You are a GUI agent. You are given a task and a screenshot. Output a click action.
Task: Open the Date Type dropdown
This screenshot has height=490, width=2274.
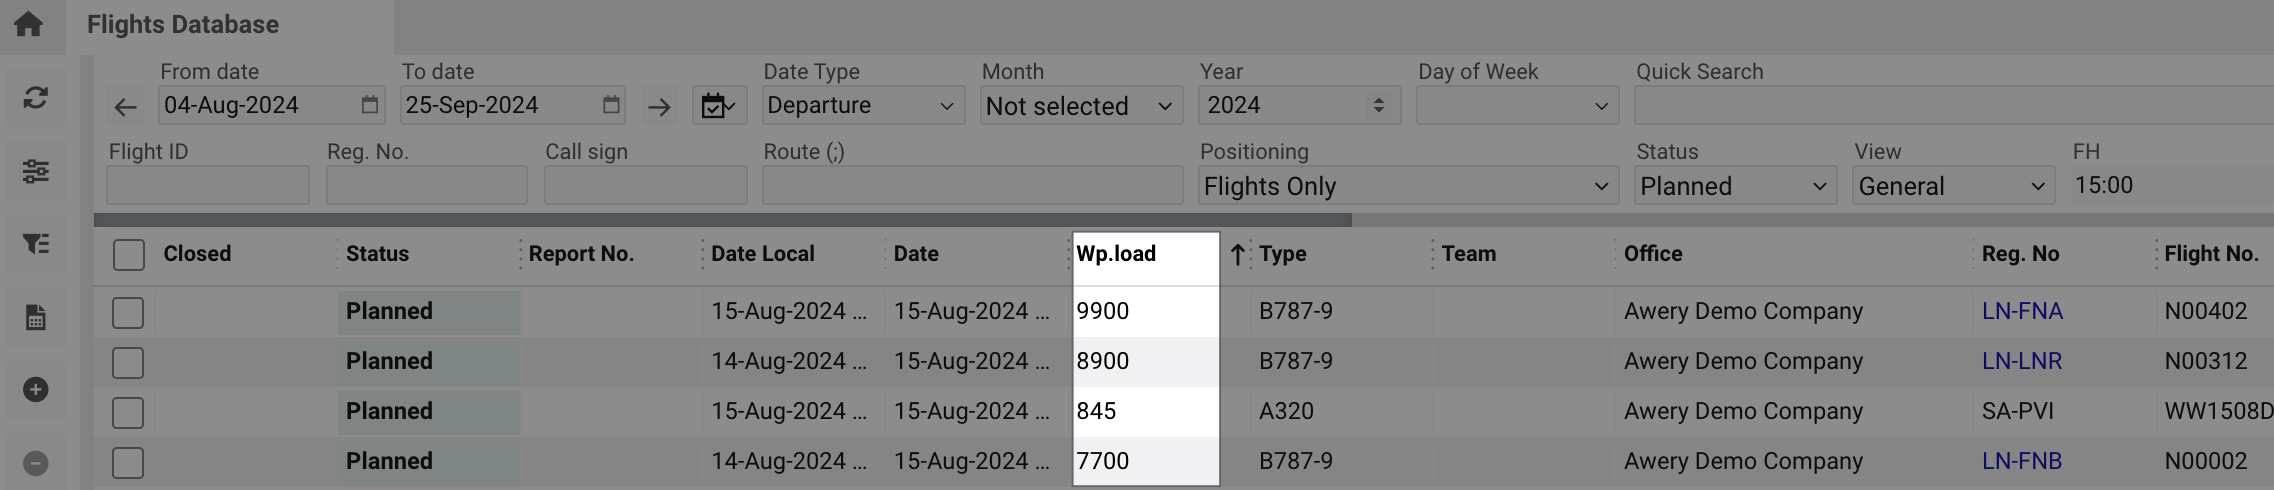point(862,106)
